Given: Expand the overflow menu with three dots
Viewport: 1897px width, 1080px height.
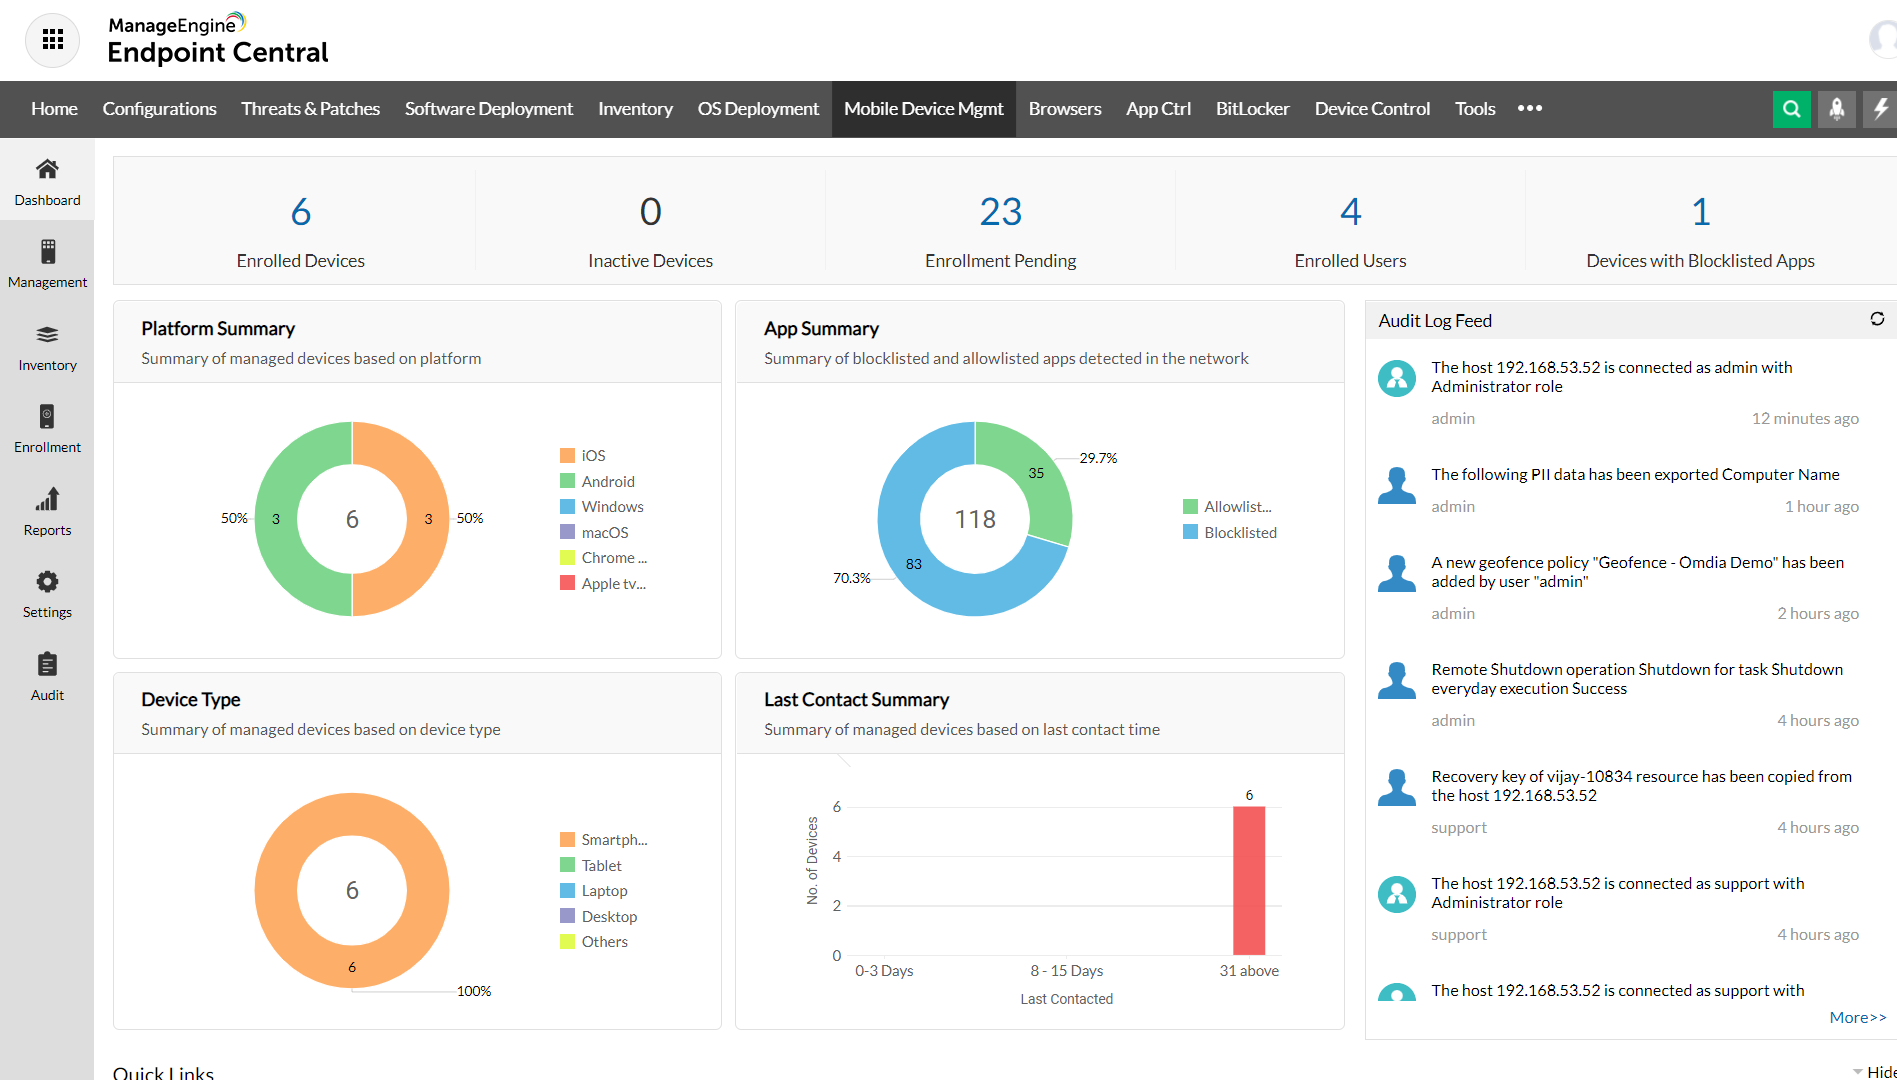Looking at the screenshot, I should point(1530,109).
